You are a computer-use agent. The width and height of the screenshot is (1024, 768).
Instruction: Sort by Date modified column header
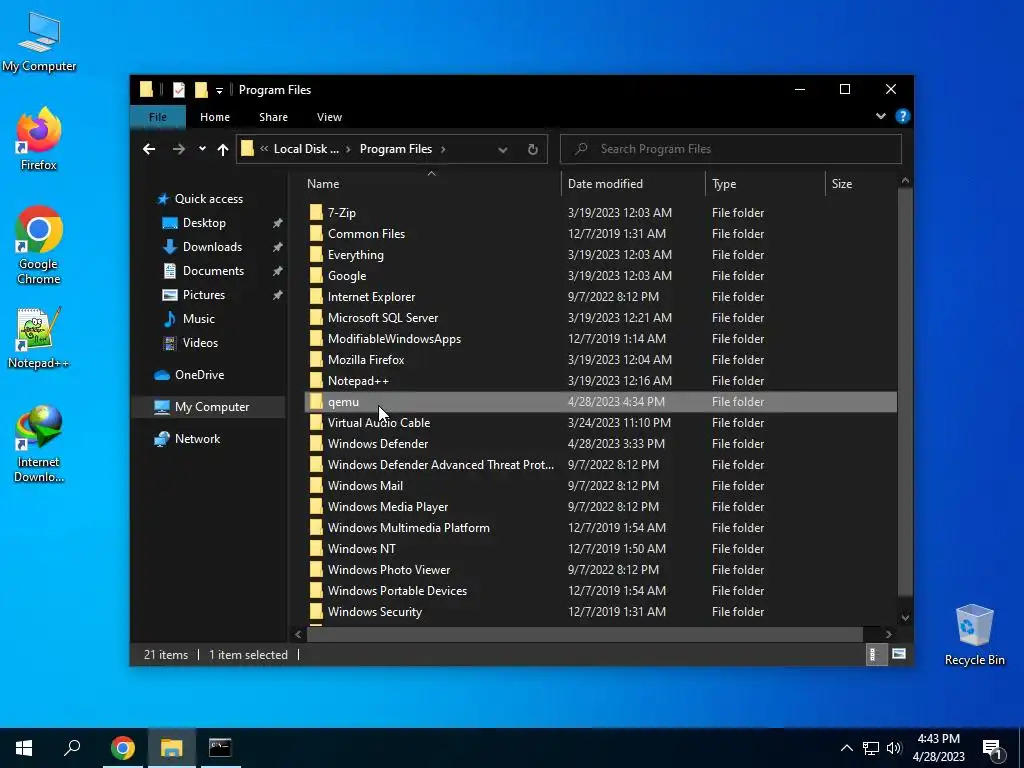[x=633, y=184]
